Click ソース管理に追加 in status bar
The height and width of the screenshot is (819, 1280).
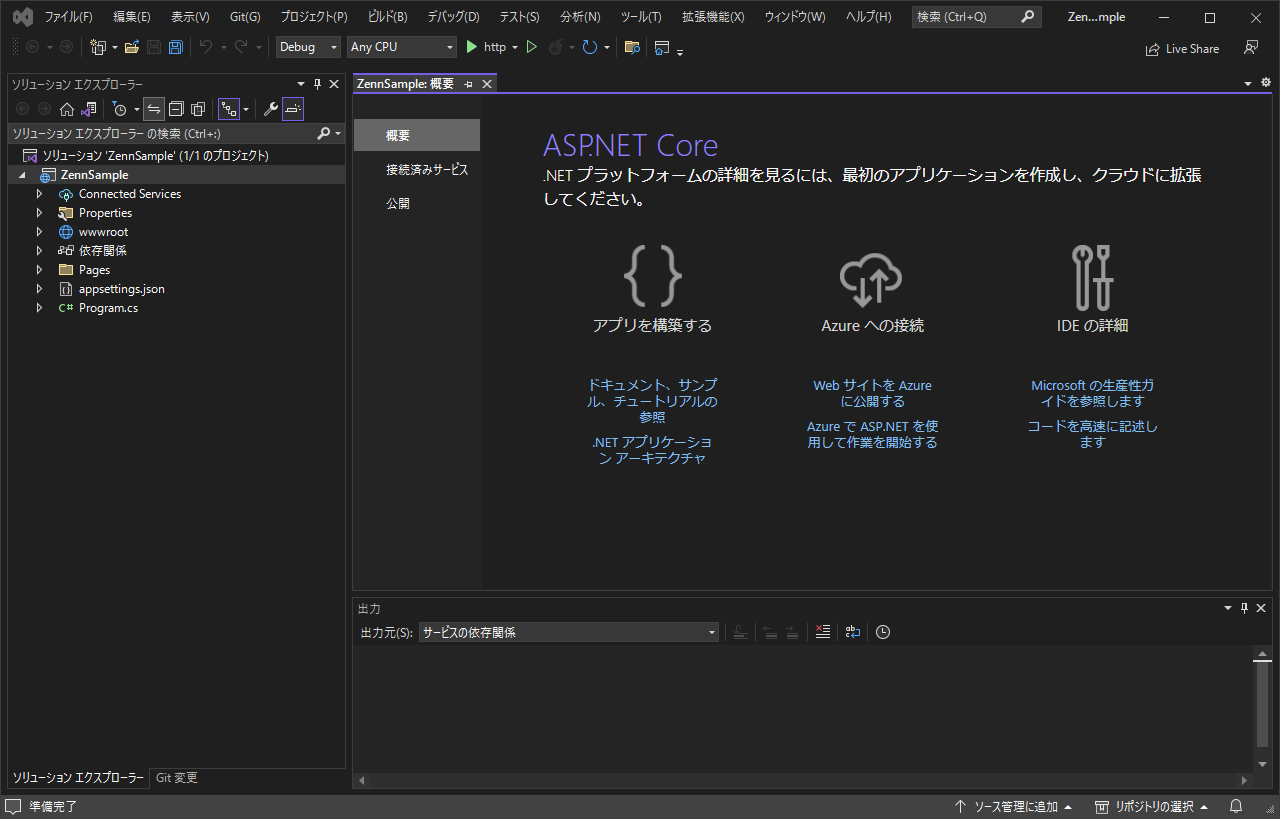(1014, 807)
